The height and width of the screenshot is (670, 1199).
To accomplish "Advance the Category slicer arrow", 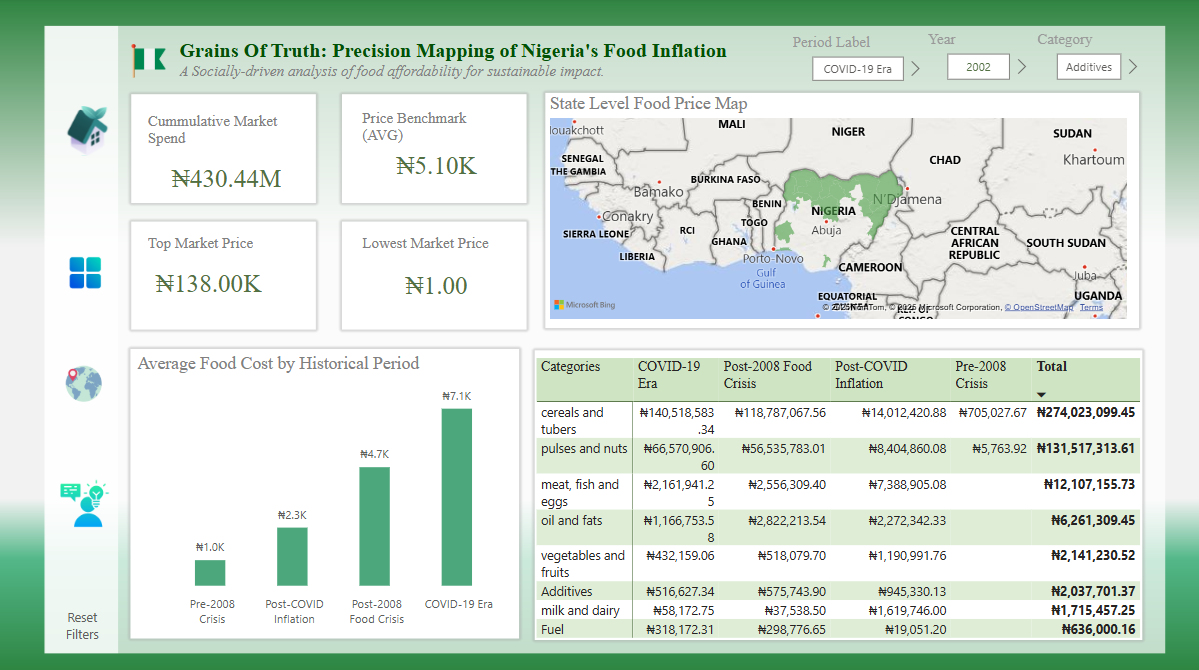I will pos(1133,67).
